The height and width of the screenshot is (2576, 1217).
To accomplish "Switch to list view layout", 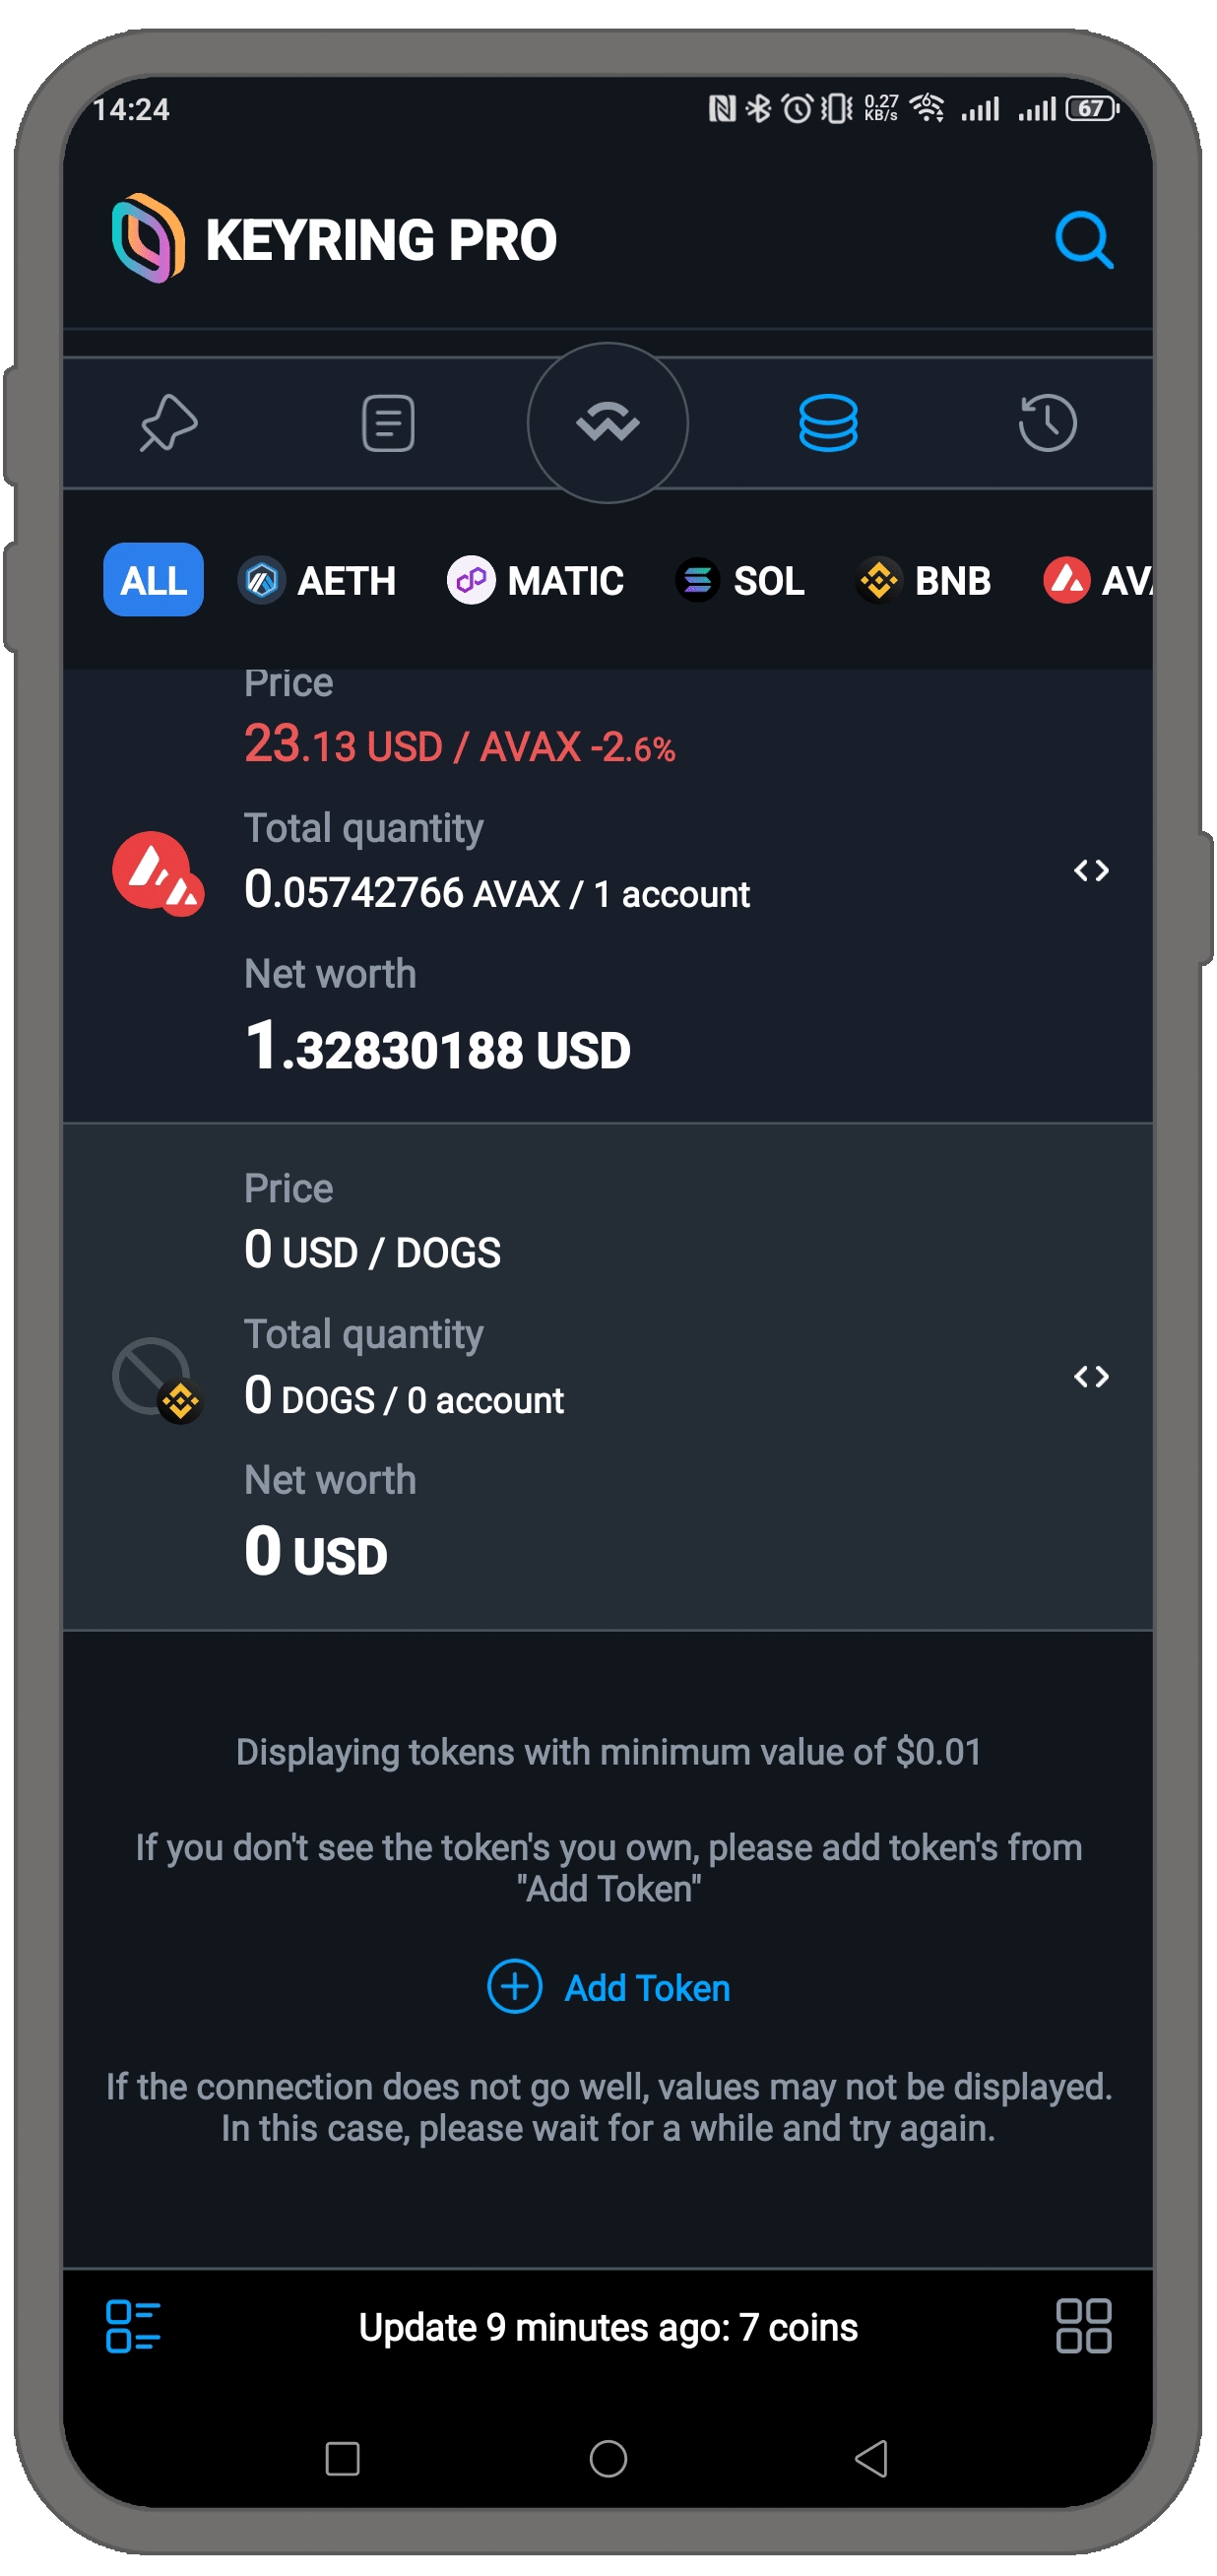I will (x=133, y=2326).
